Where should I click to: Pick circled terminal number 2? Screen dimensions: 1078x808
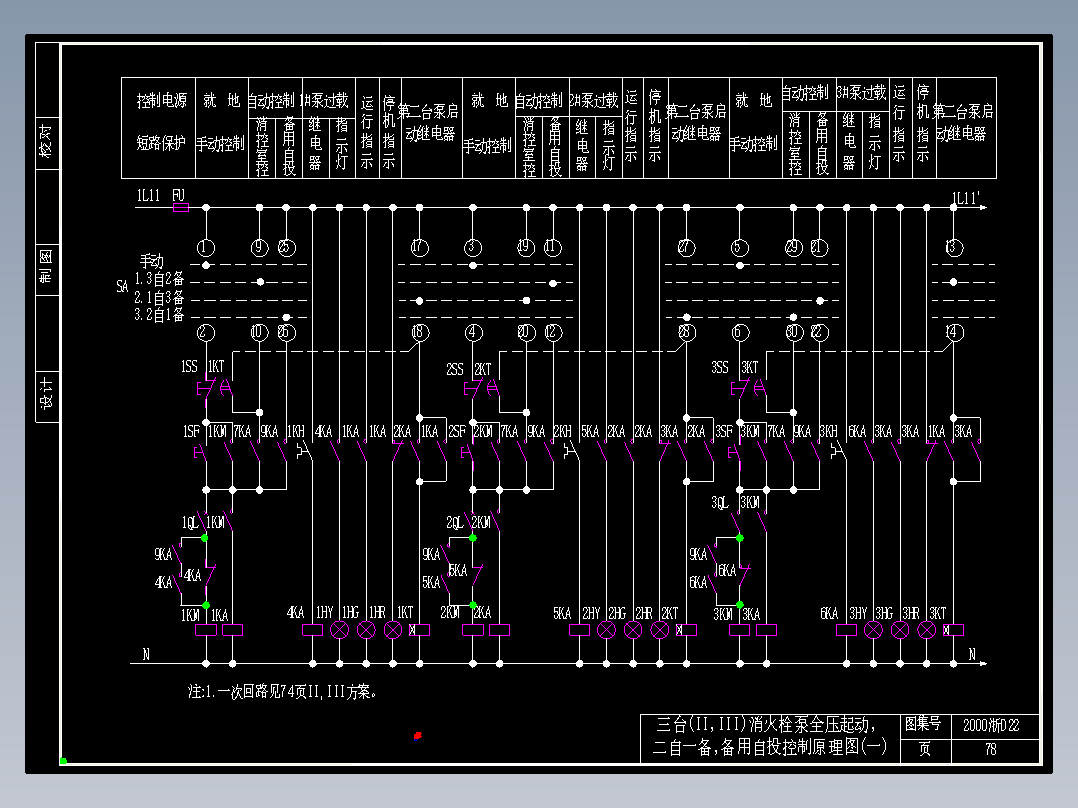(x=206, y=333)
